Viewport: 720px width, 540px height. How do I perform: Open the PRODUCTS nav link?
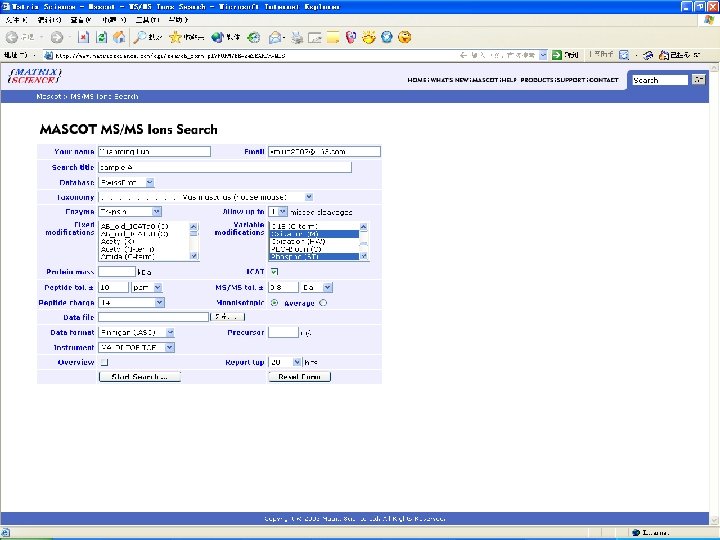[537, 80]
